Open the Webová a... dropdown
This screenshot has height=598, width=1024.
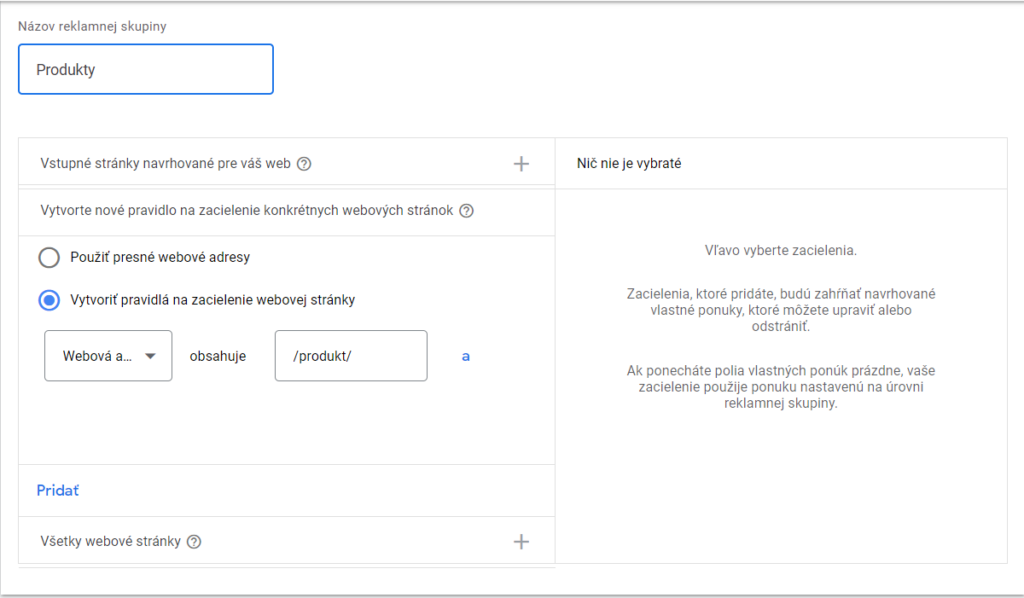click(108, 356)
